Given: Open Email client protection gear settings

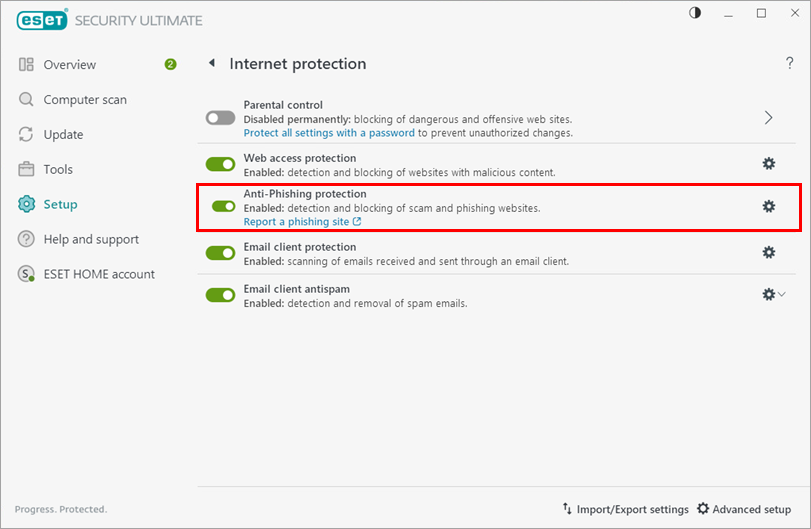Looking at the screenshot, I should click(x=768, y=253).
